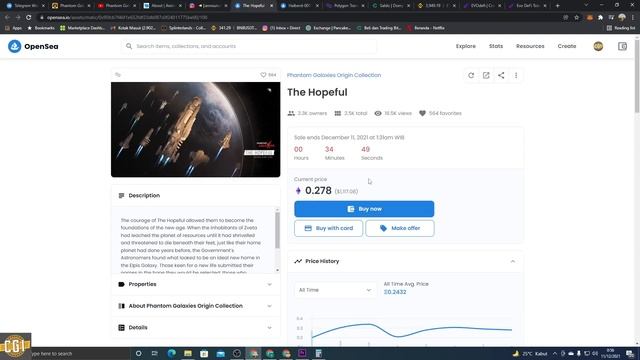640x360 pixels.
Task: Open Microsoft Edge from taskbar
Action: pos(171,353)
